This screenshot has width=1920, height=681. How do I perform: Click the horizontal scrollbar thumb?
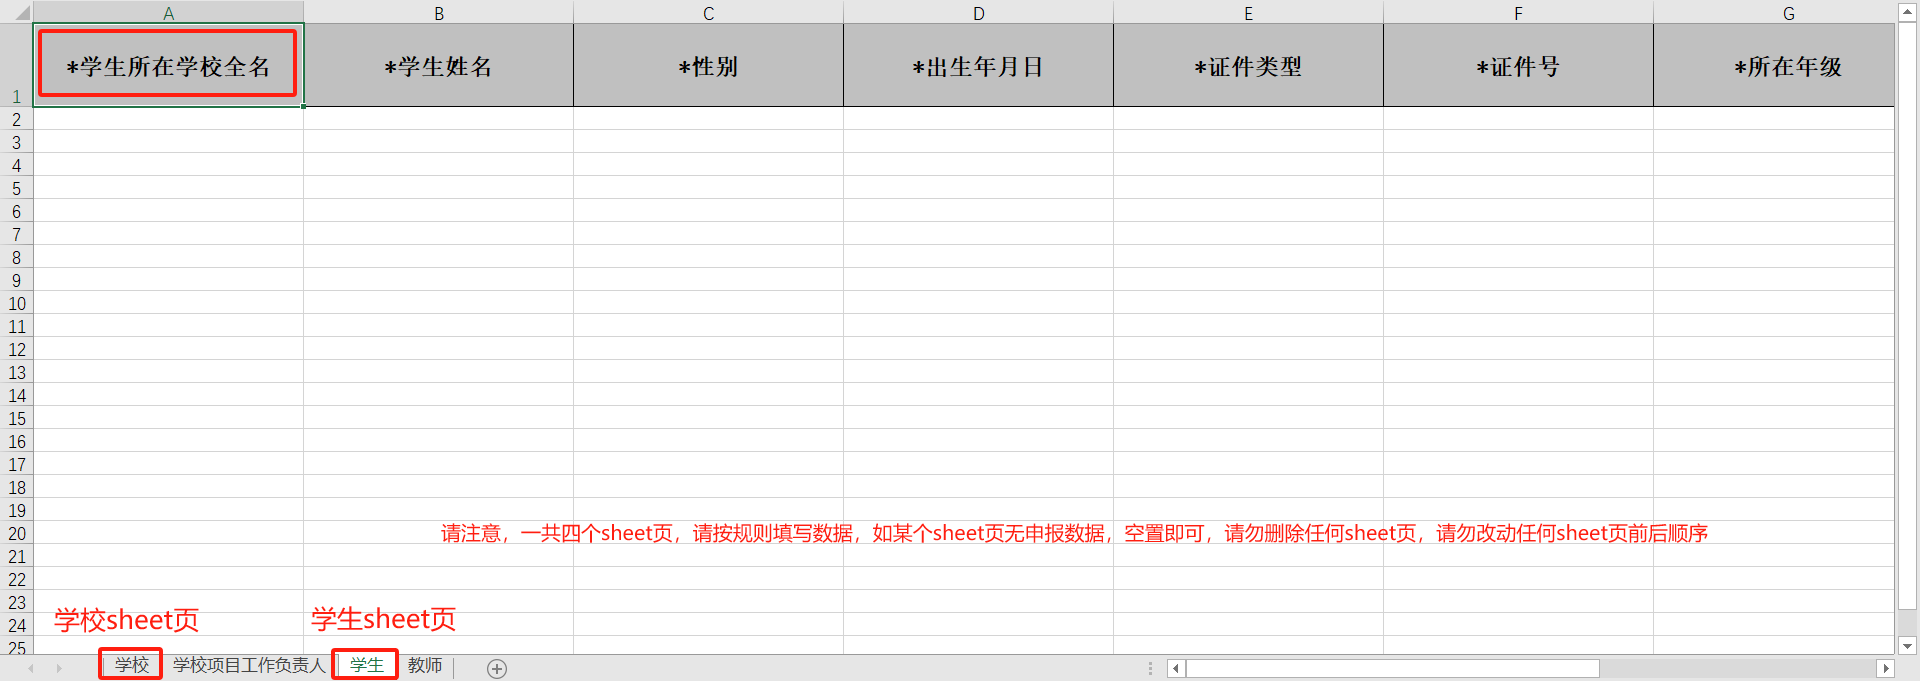pyautogui.click(x=1393, y=668)
